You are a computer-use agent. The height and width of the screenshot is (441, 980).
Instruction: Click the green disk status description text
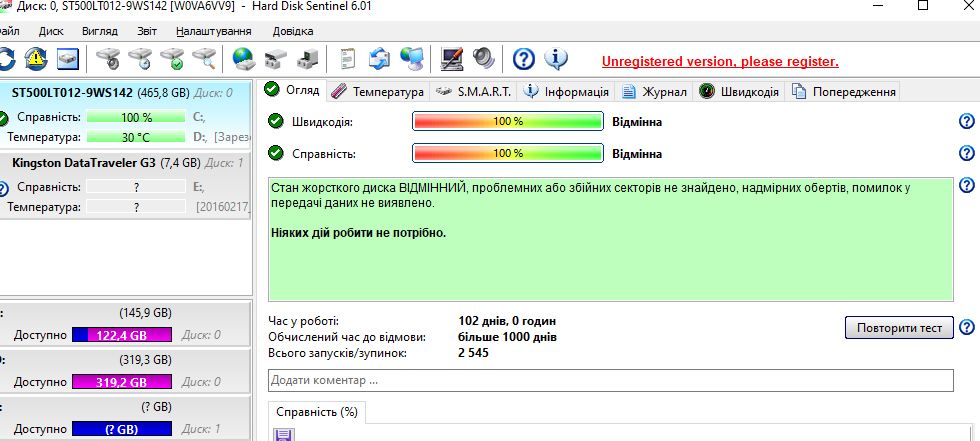point(611,240)
